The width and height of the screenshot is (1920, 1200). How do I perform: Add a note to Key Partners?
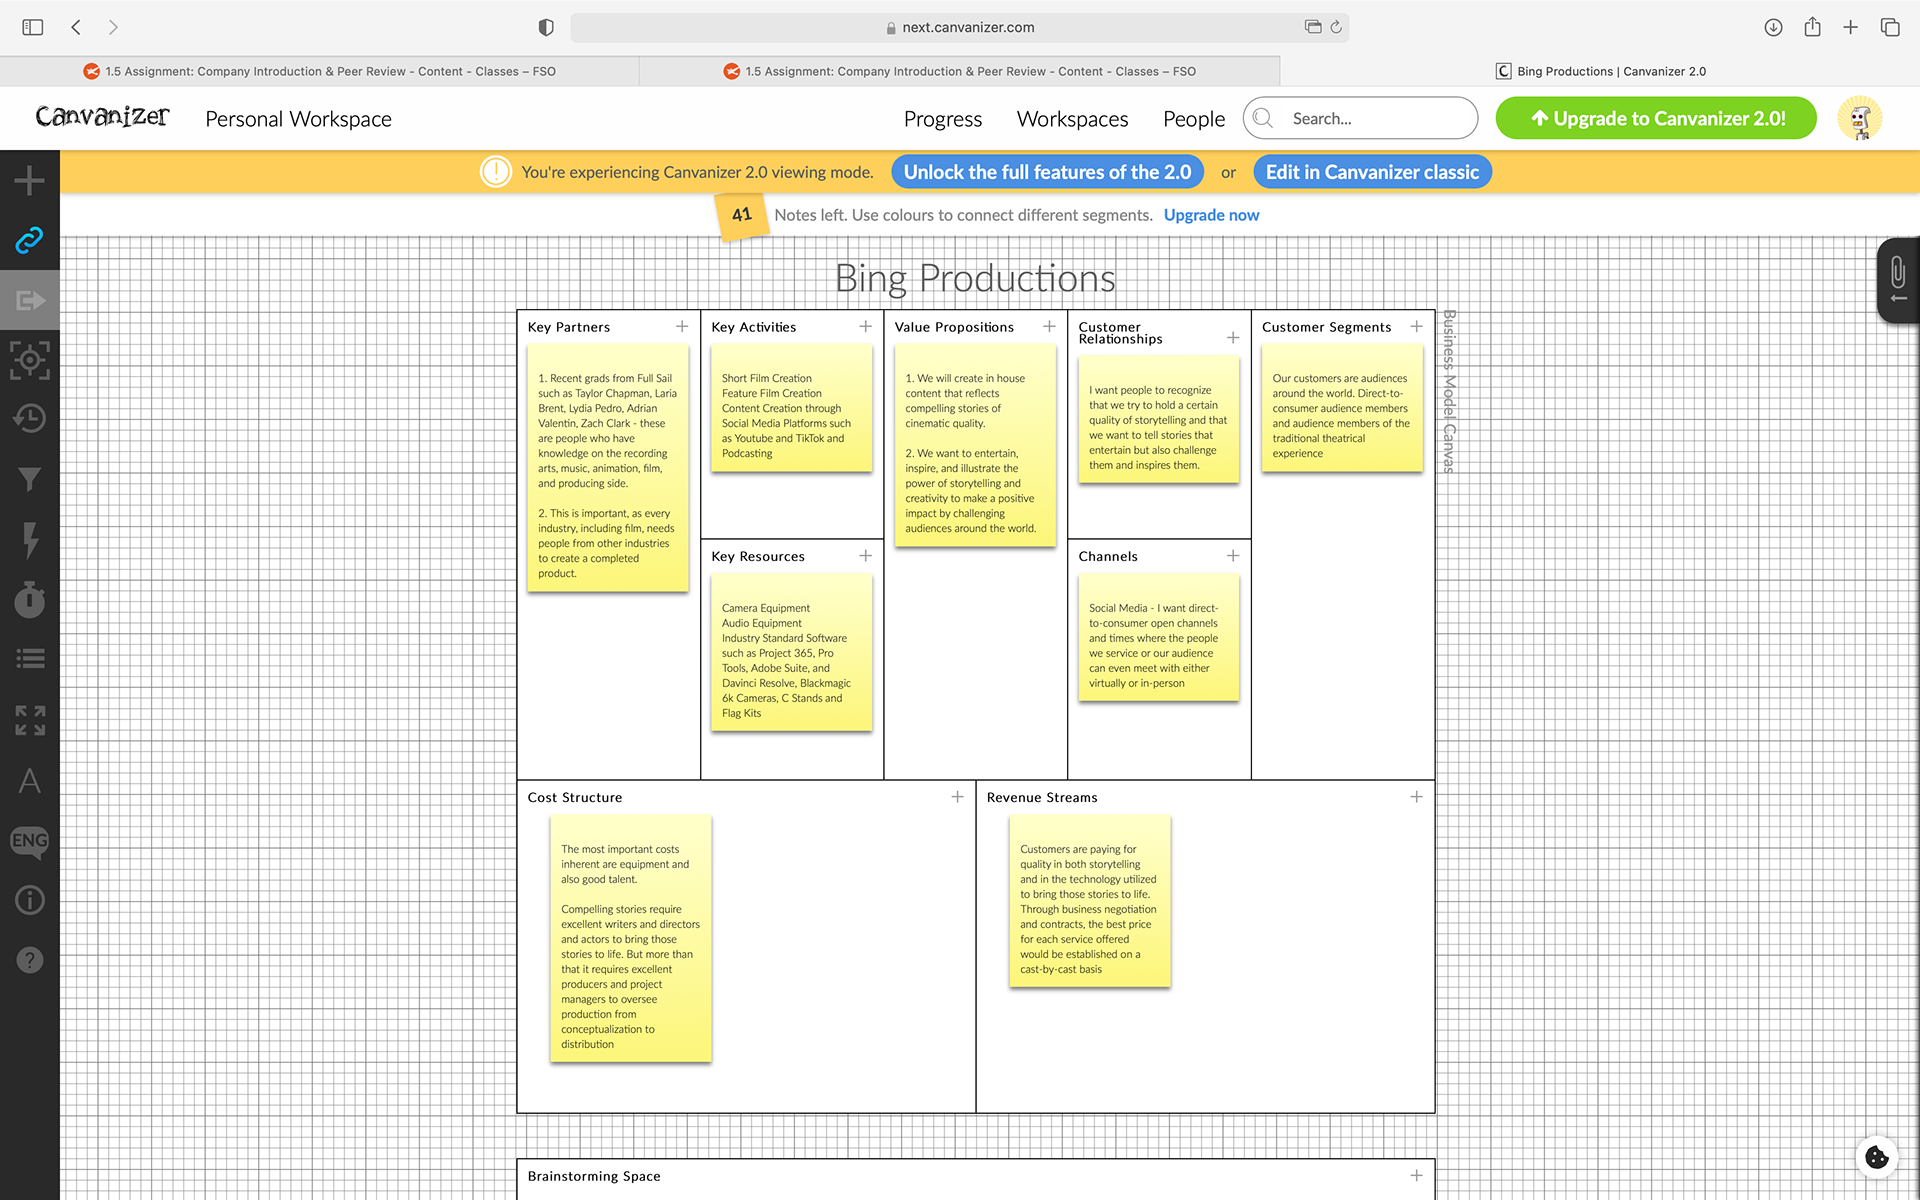682,327
